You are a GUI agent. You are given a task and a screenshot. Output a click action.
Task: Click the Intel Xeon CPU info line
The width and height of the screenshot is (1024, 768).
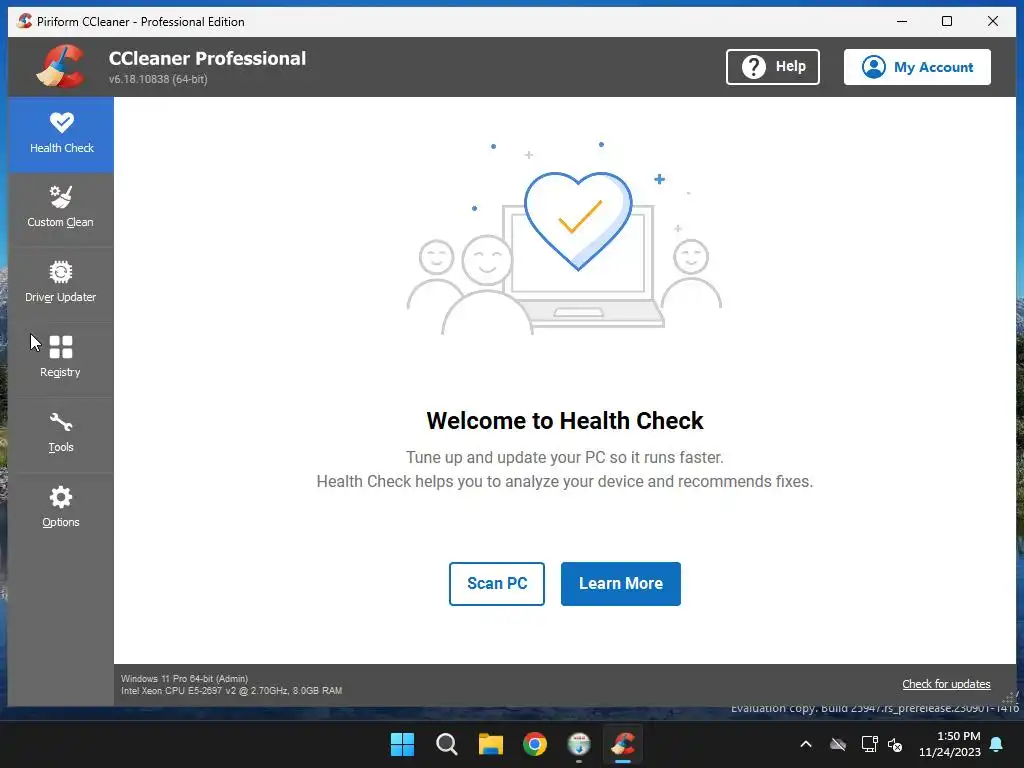231,690
